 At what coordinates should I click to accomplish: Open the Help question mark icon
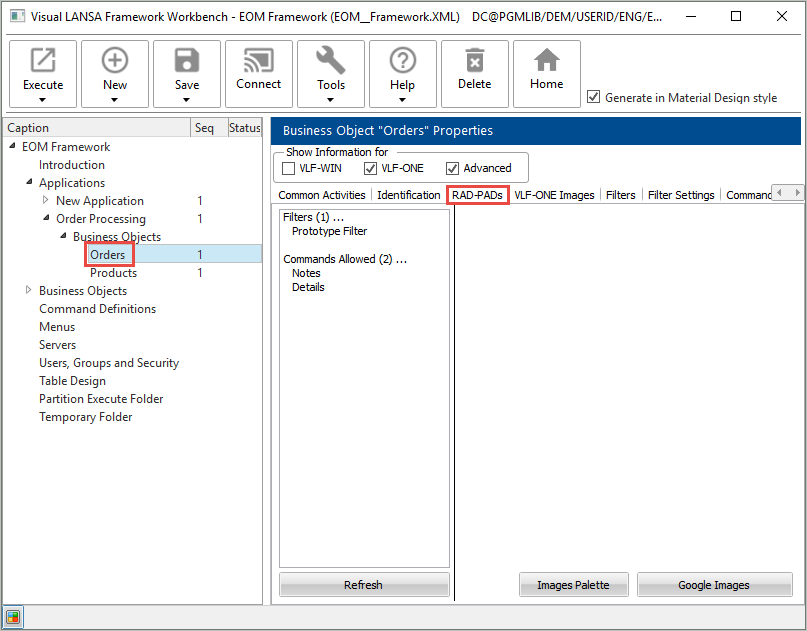pos(403,62)
